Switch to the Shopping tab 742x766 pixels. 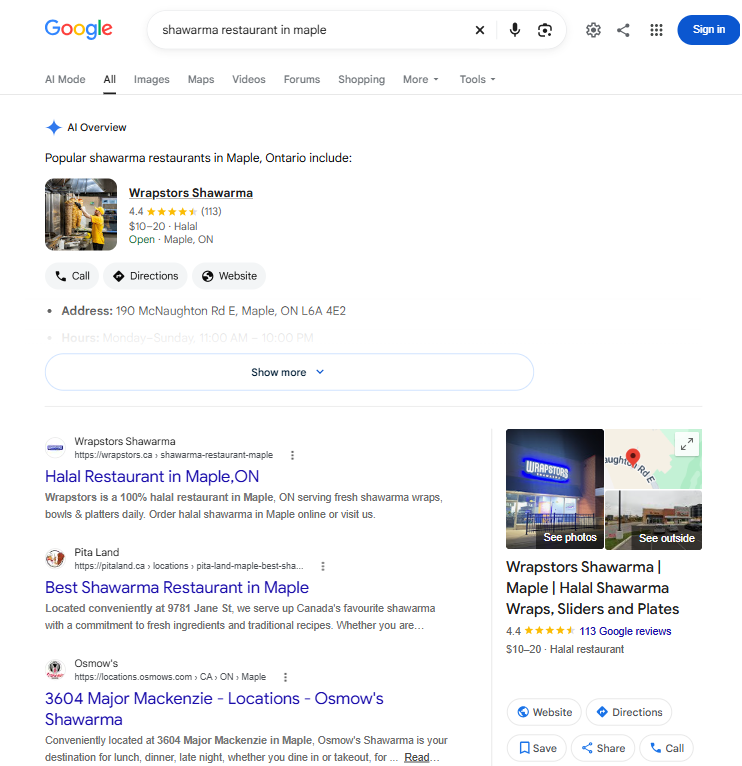pyautogui.click(x=361, y=79)
